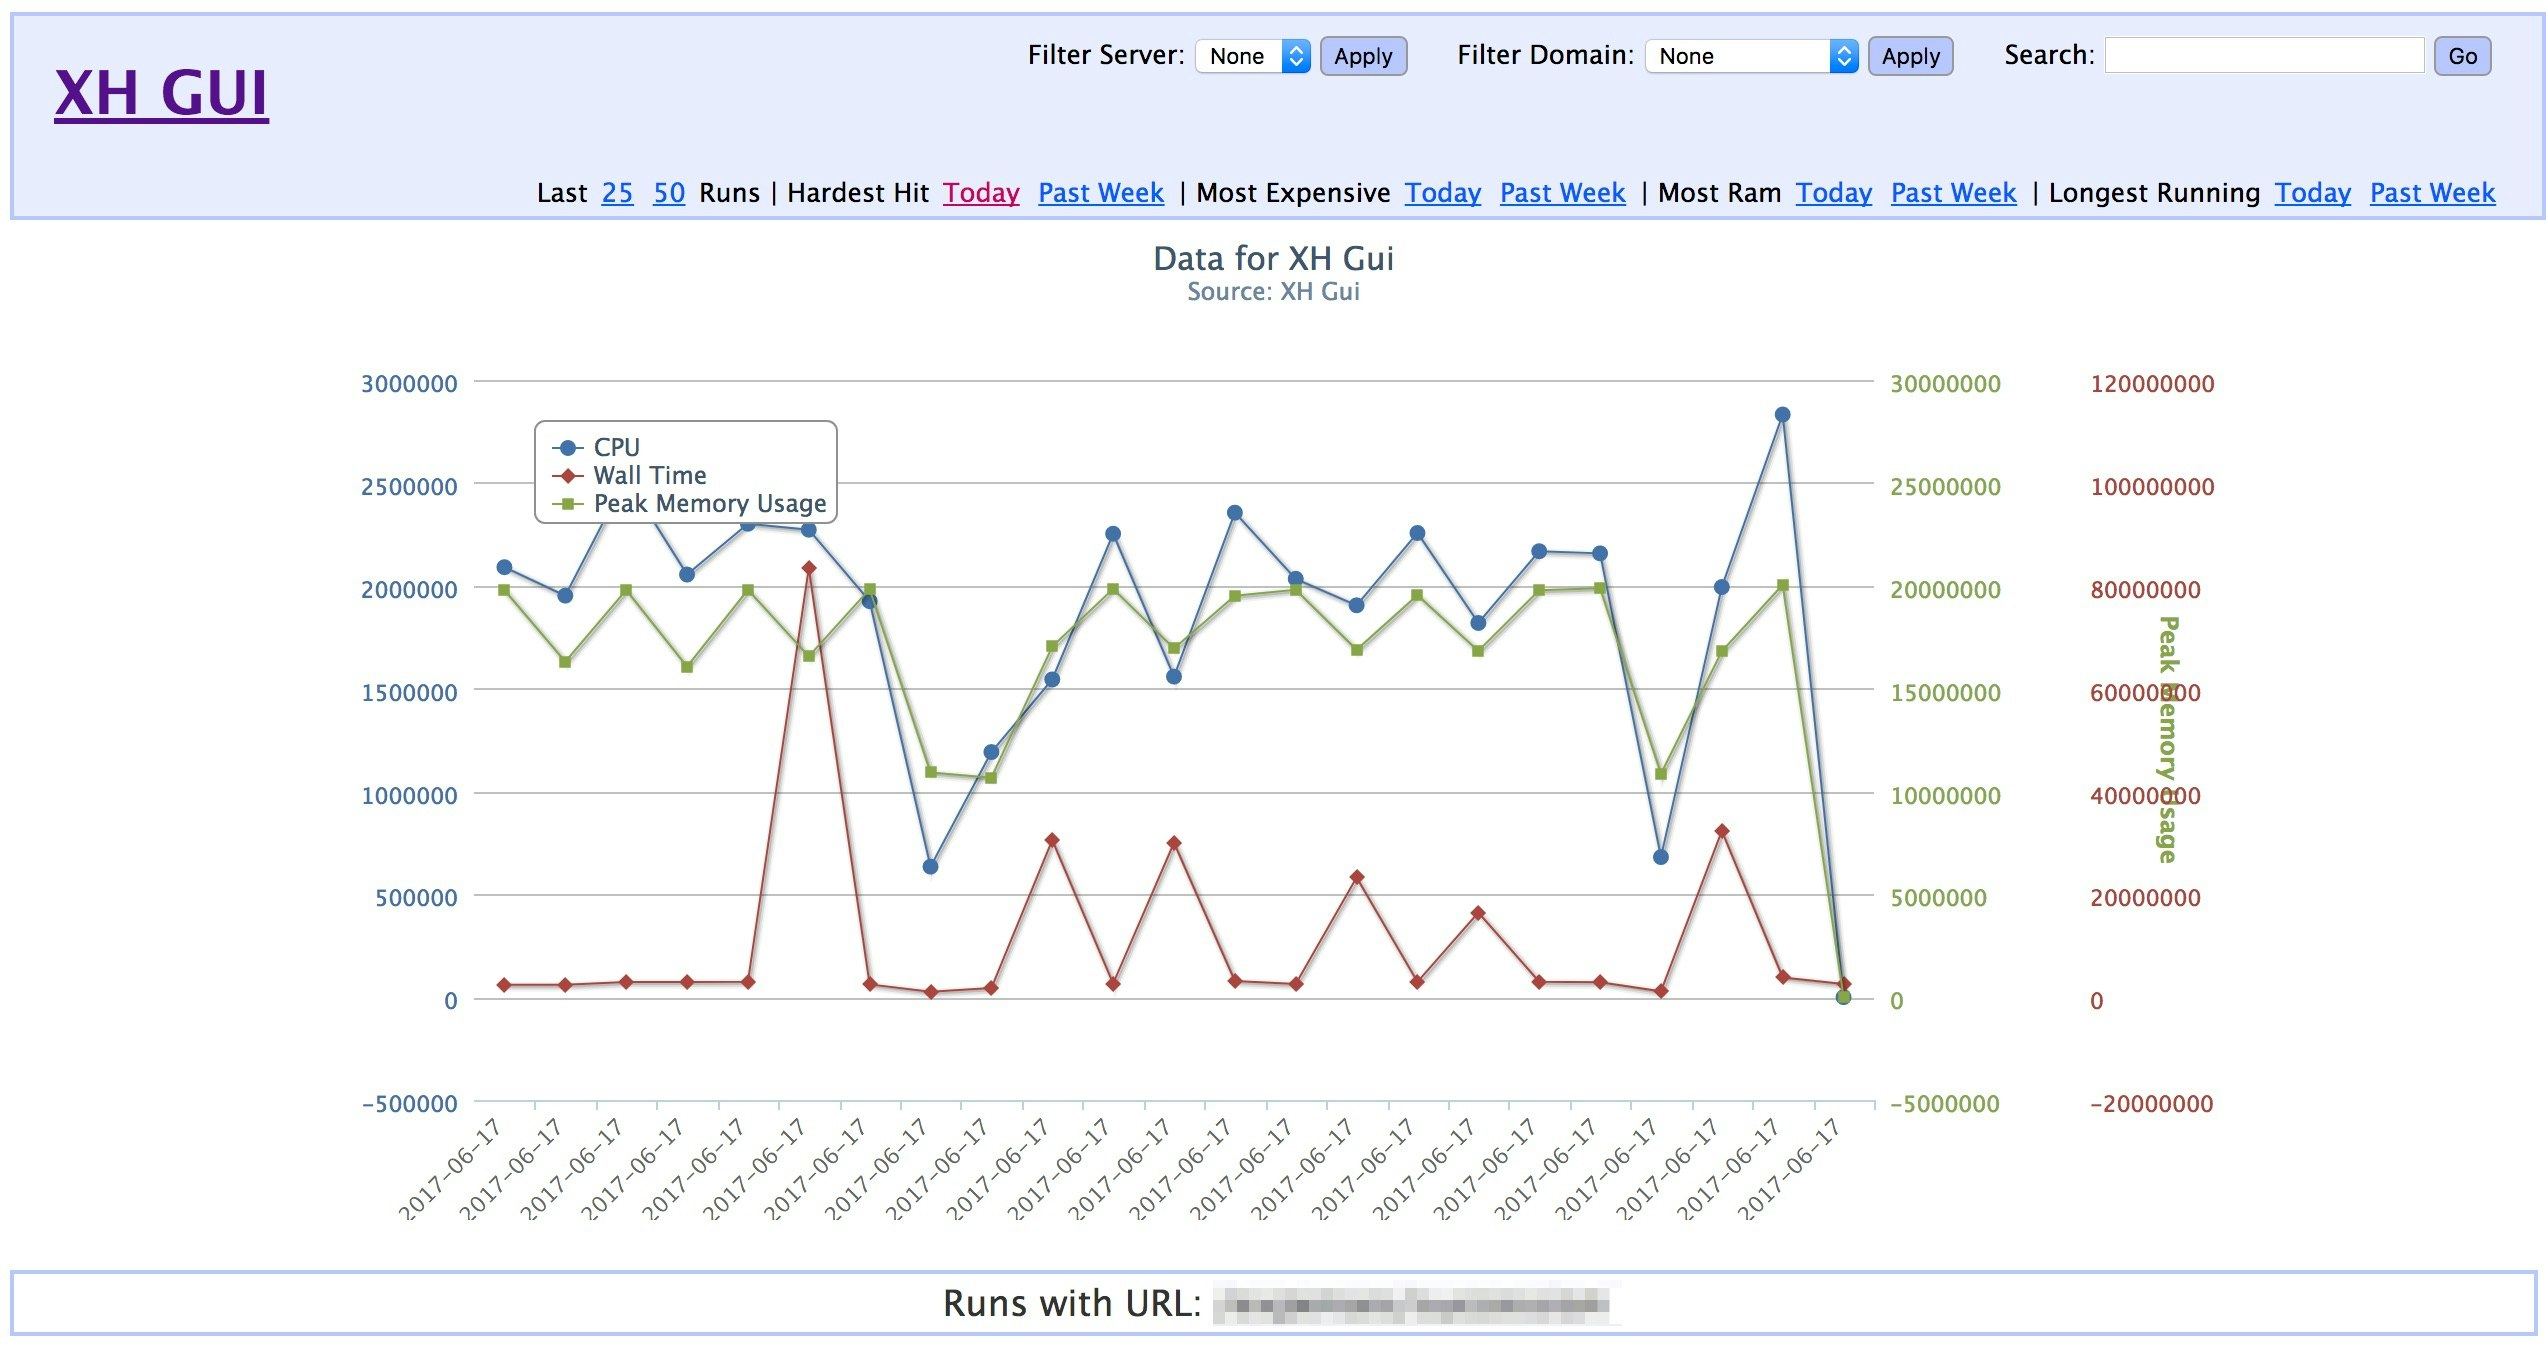Open Longest Running Past Week report
This screenshot has height=1360, width=2546.
(2433, 192)
